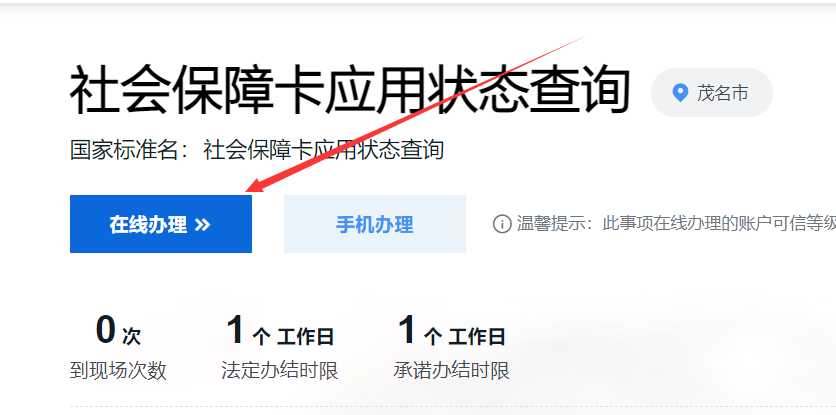This screenshot has height=415, width=836.
Task: Click the 1 个工作日 value above 法定办结时限
Action: pyautogui.click(x=280, y=331)
